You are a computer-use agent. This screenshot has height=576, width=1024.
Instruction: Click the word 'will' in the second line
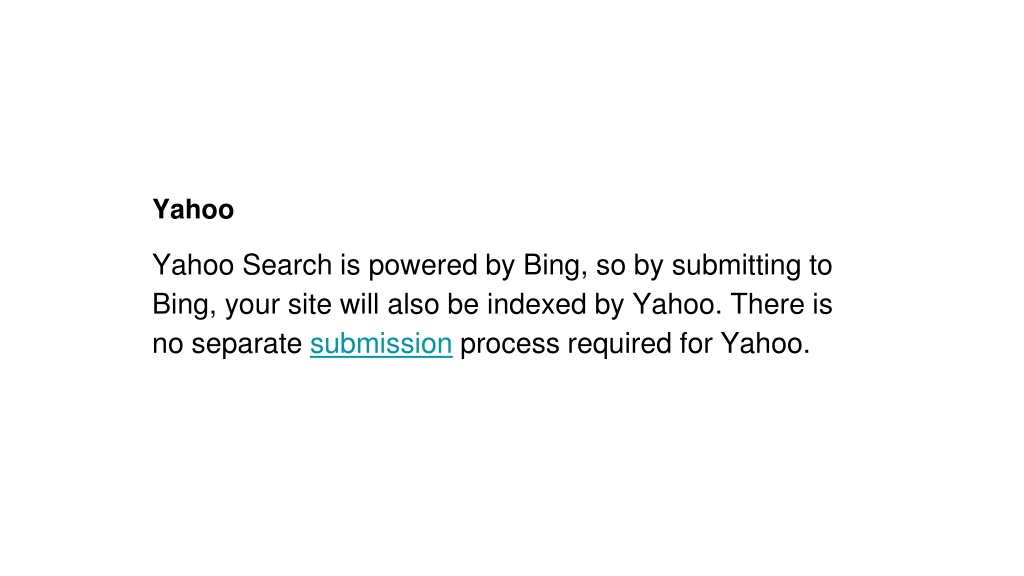[359, 304]
